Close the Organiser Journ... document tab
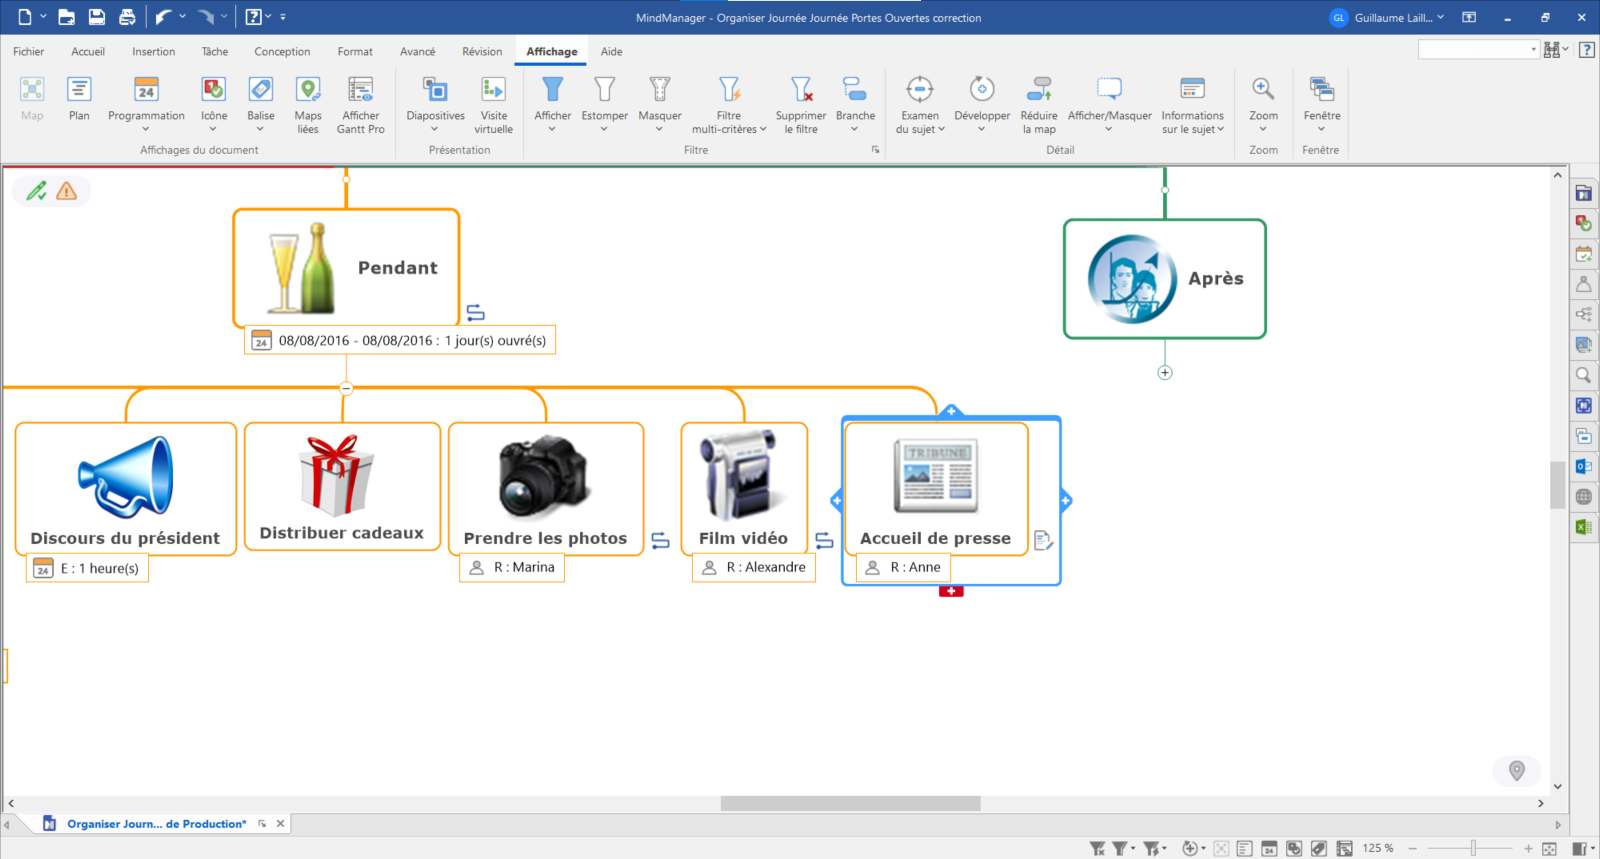This screenshot has width=1600, height=859. click(x=281, y=824)
